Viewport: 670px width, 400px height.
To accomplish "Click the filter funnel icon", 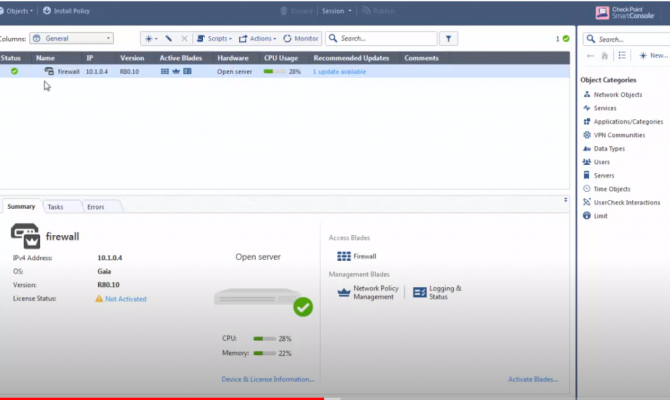I will 448,38.
